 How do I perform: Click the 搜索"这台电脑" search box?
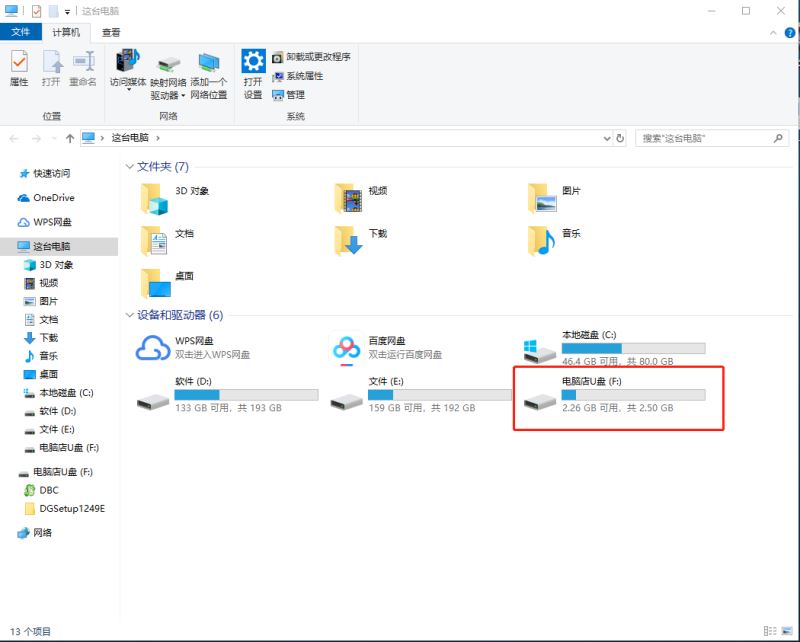tap(705, 138)
